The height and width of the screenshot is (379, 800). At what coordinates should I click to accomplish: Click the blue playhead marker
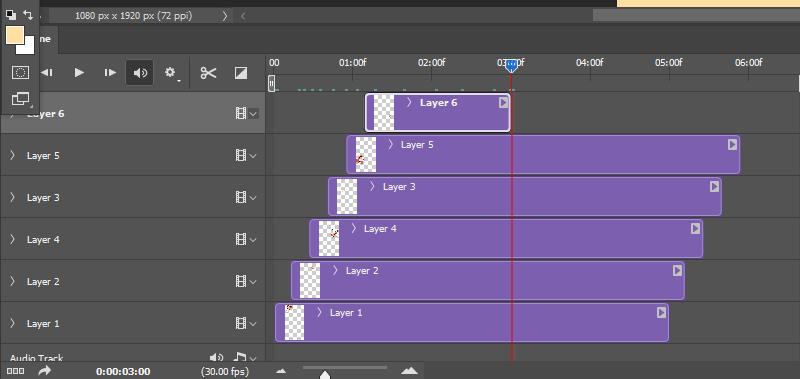511,65
